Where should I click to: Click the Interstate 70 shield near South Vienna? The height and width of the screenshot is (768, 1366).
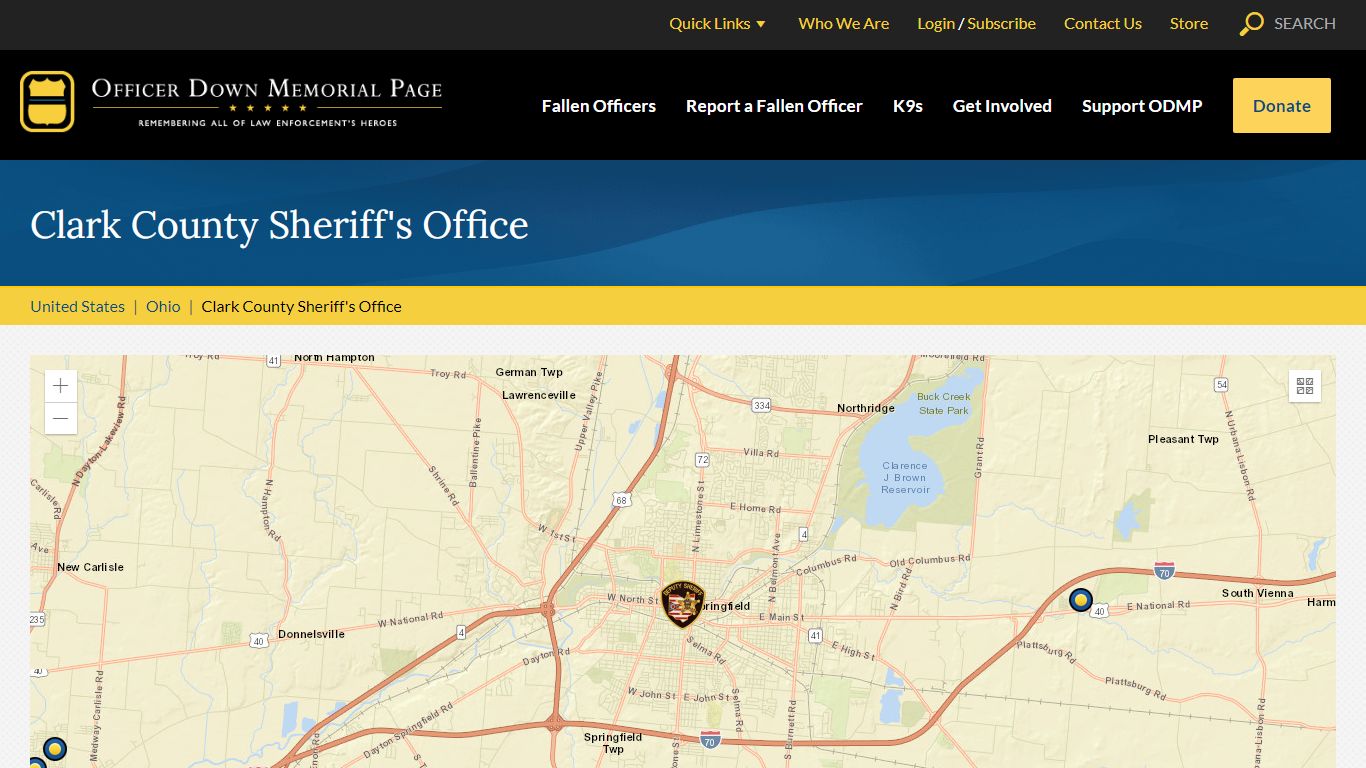(x=1164, y=571)
